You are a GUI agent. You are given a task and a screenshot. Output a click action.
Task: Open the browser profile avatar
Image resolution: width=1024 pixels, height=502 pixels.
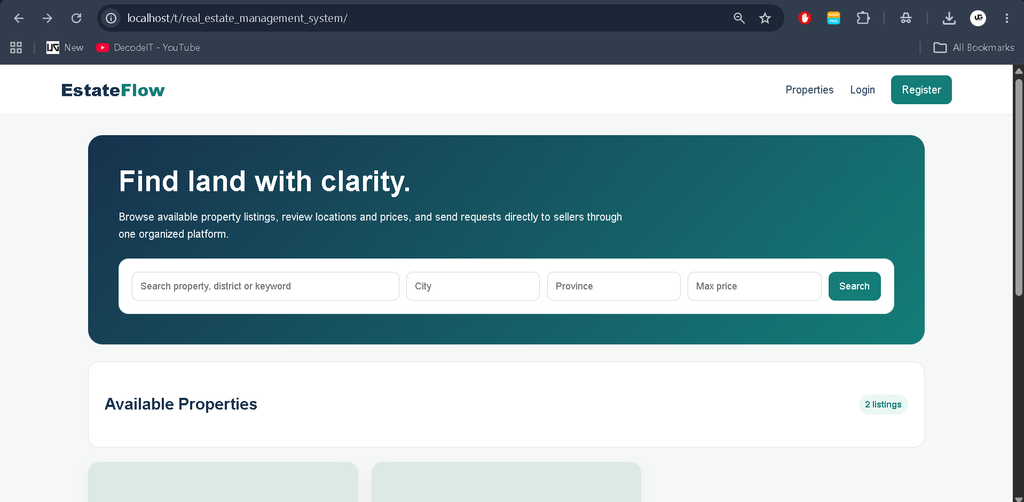point(978,18)
